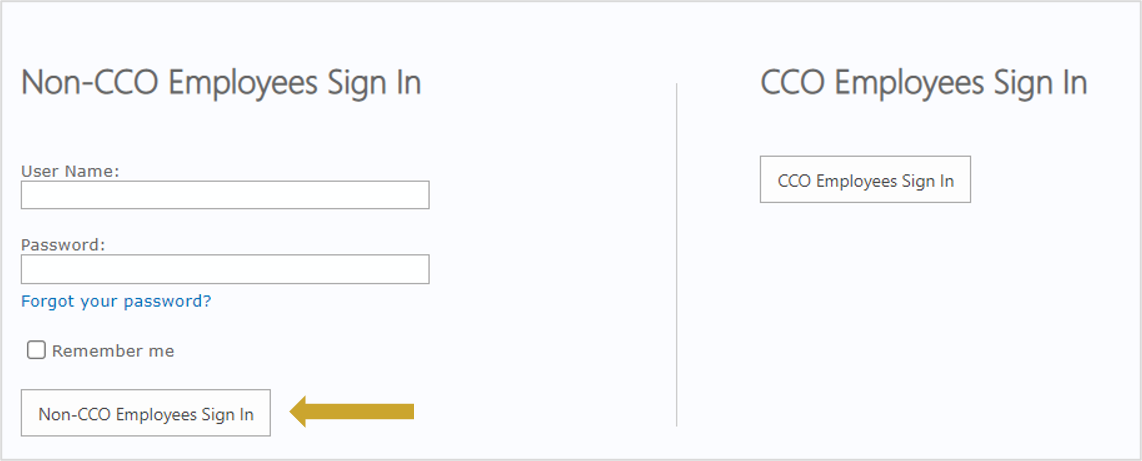
Task: Toggle the Remember me option on
Action: coord(37,350)
